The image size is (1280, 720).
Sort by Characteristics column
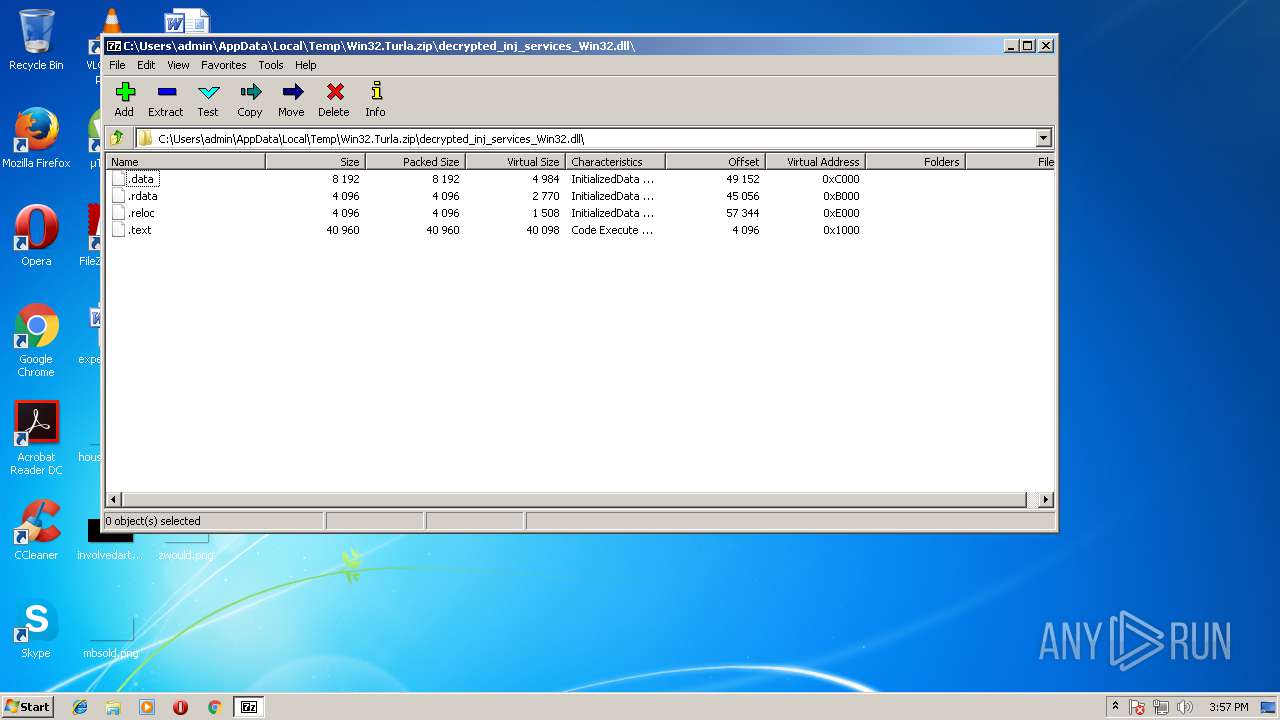click(615, 161)
